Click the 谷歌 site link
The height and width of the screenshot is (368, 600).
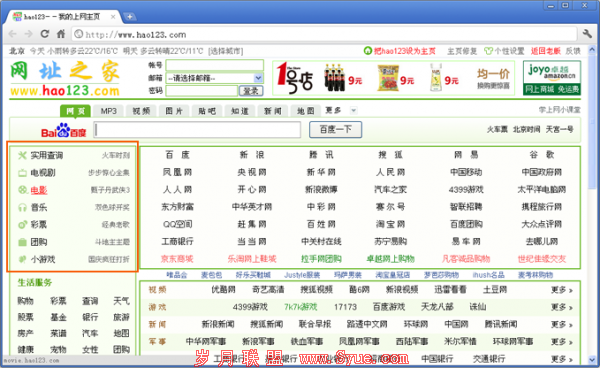point(542,155)
